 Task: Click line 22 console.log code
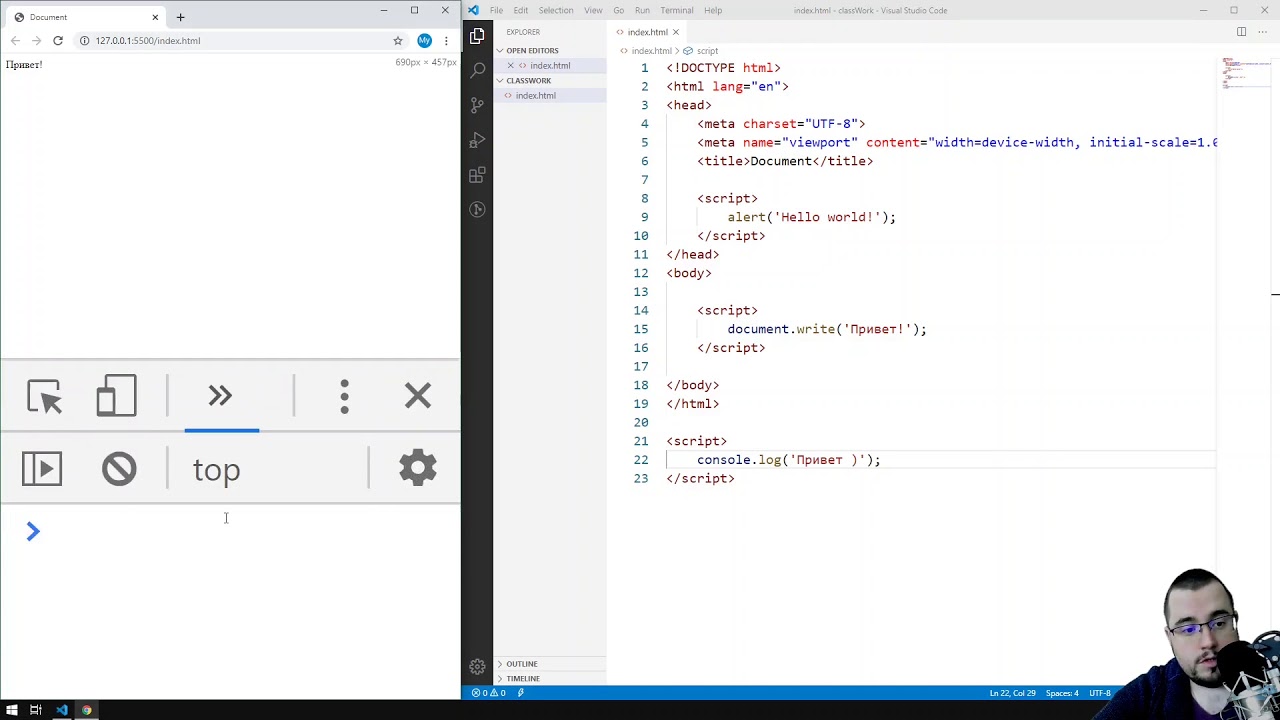[788, 460]
